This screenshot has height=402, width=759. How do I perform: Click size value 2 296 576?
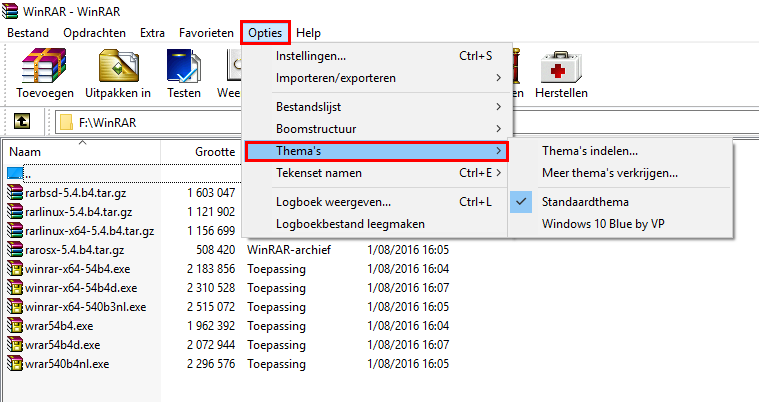(211, 364)
